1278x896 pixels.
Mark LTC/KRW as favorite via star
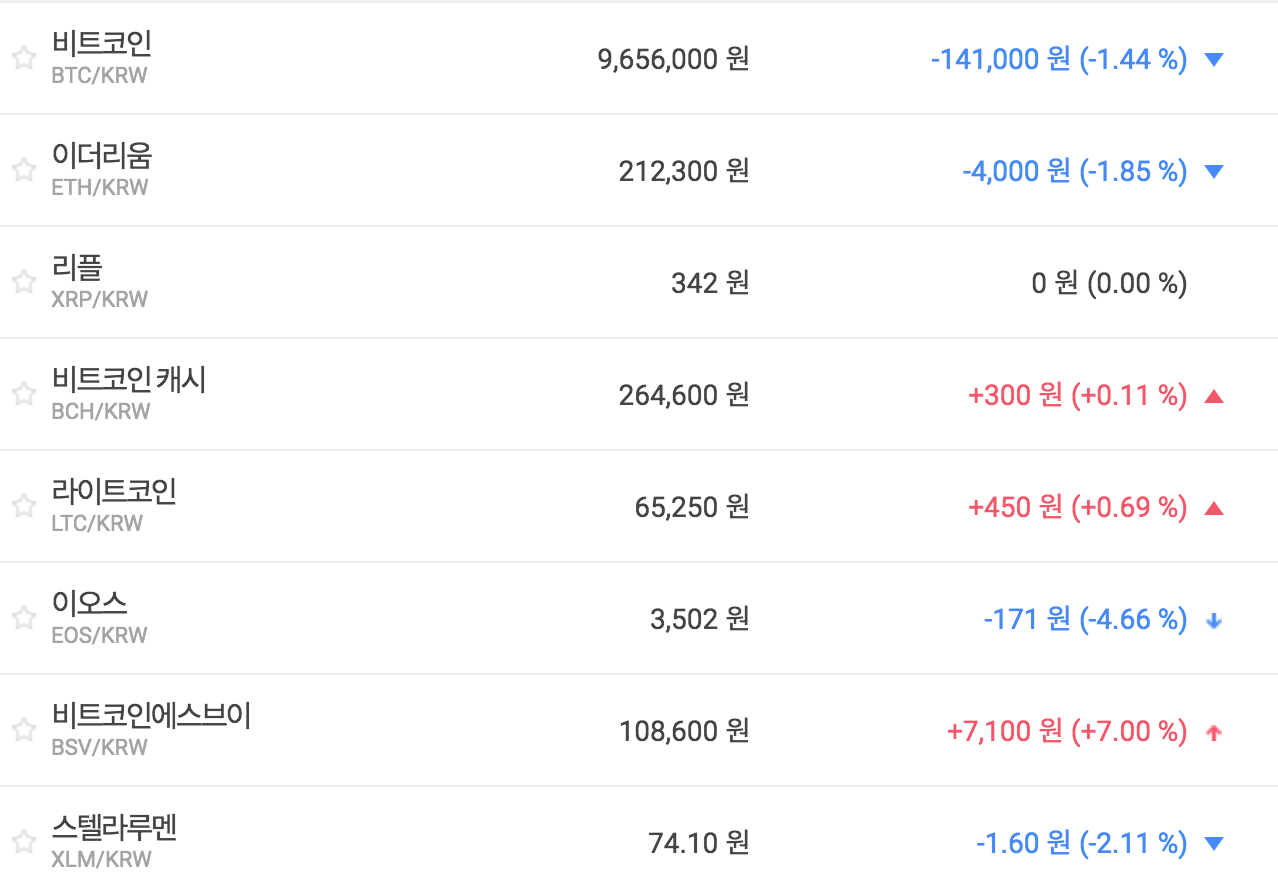pos(24,506)
